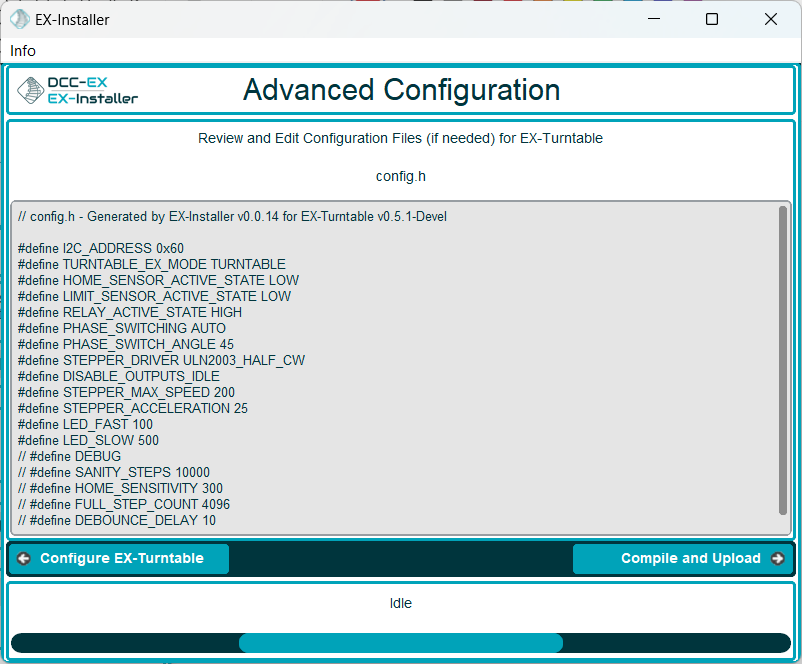802x664 pixels.
Task: Click the config.h filename label
Action: point(400,176)
